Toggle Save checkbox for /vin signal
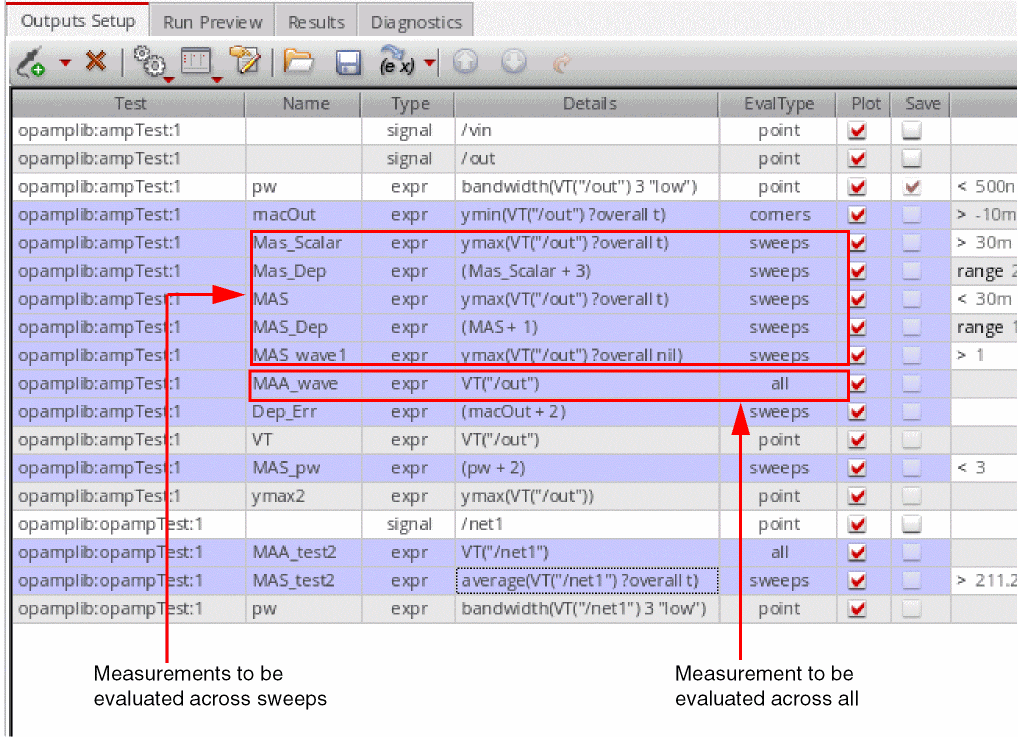This screenshot has width=1018, height=737. click(912, 131)
